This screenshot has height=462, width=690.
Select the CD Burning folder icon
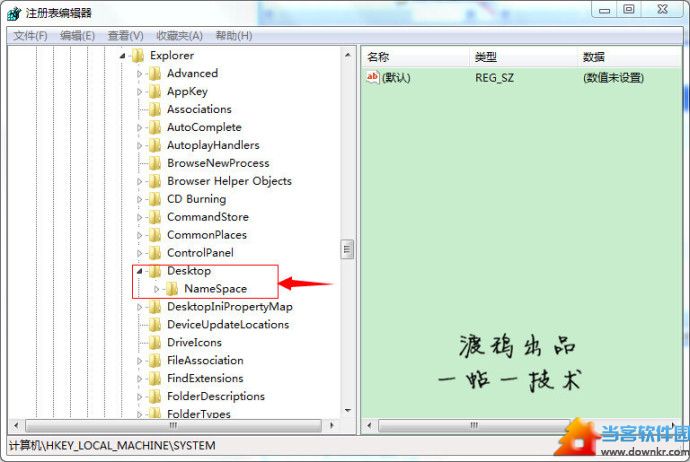[x=155, y=199]
